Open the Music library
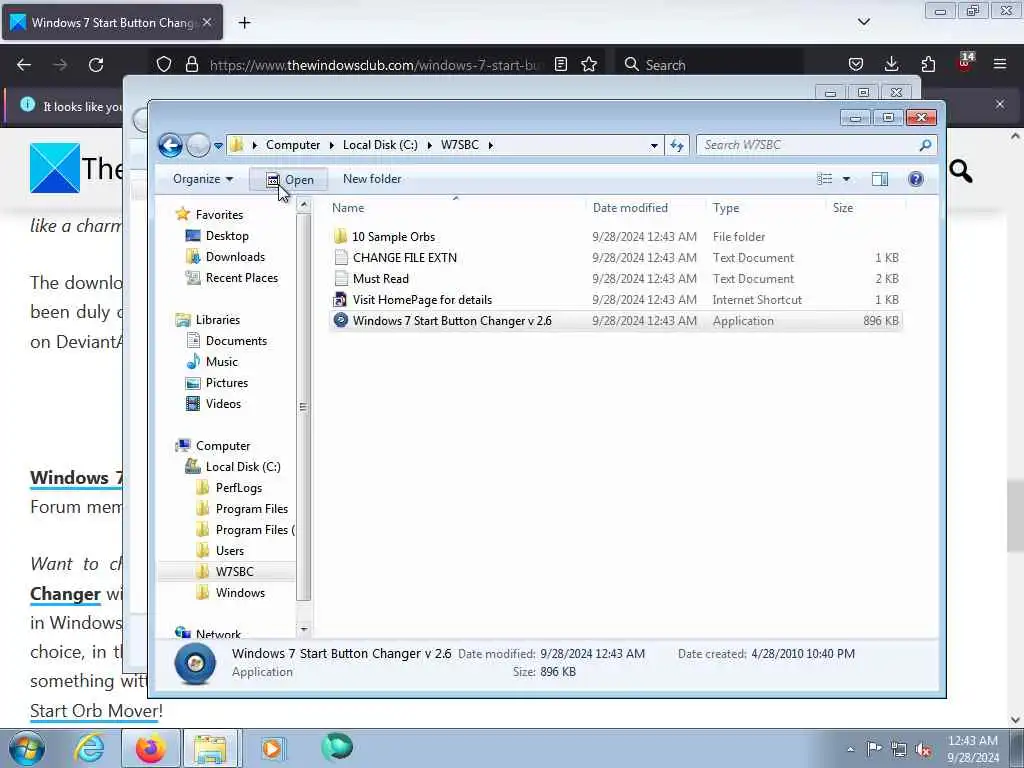The height and width of the screenshot is (768, 1024). [221, 362]
